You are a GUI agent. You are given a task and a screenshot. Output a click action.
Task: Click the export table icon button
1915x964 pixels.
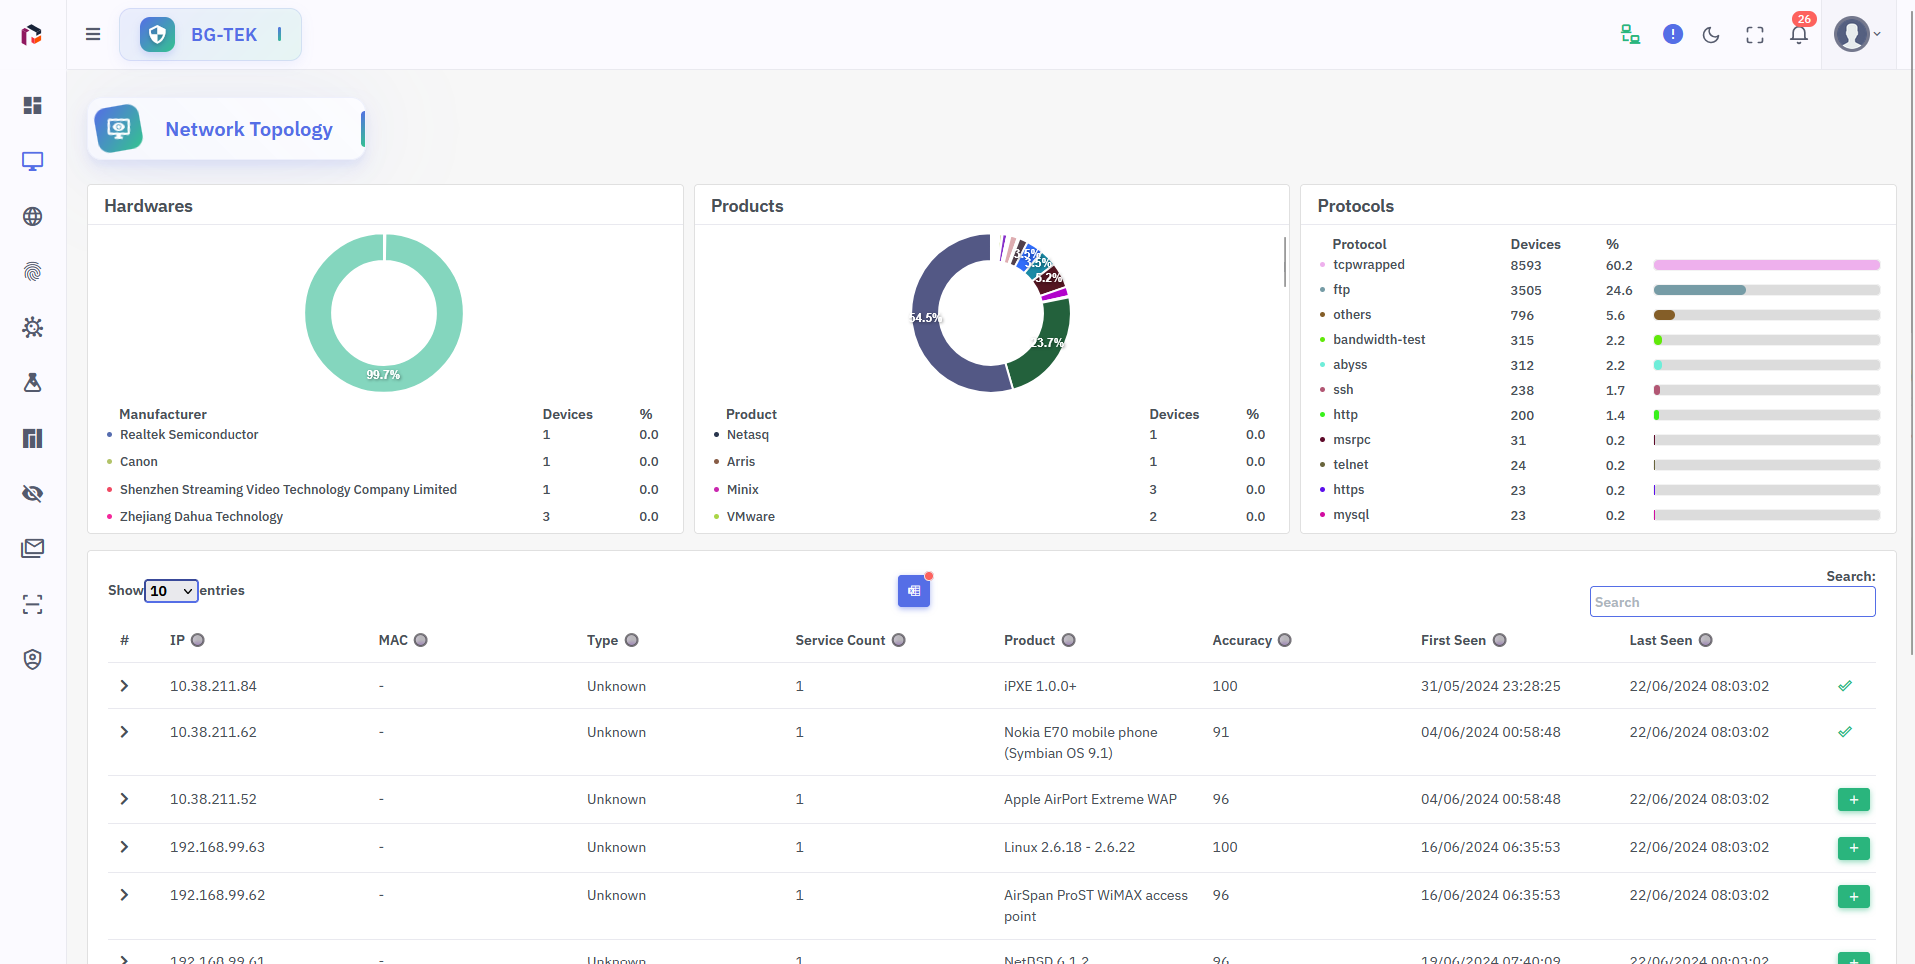tap(913, 591)
